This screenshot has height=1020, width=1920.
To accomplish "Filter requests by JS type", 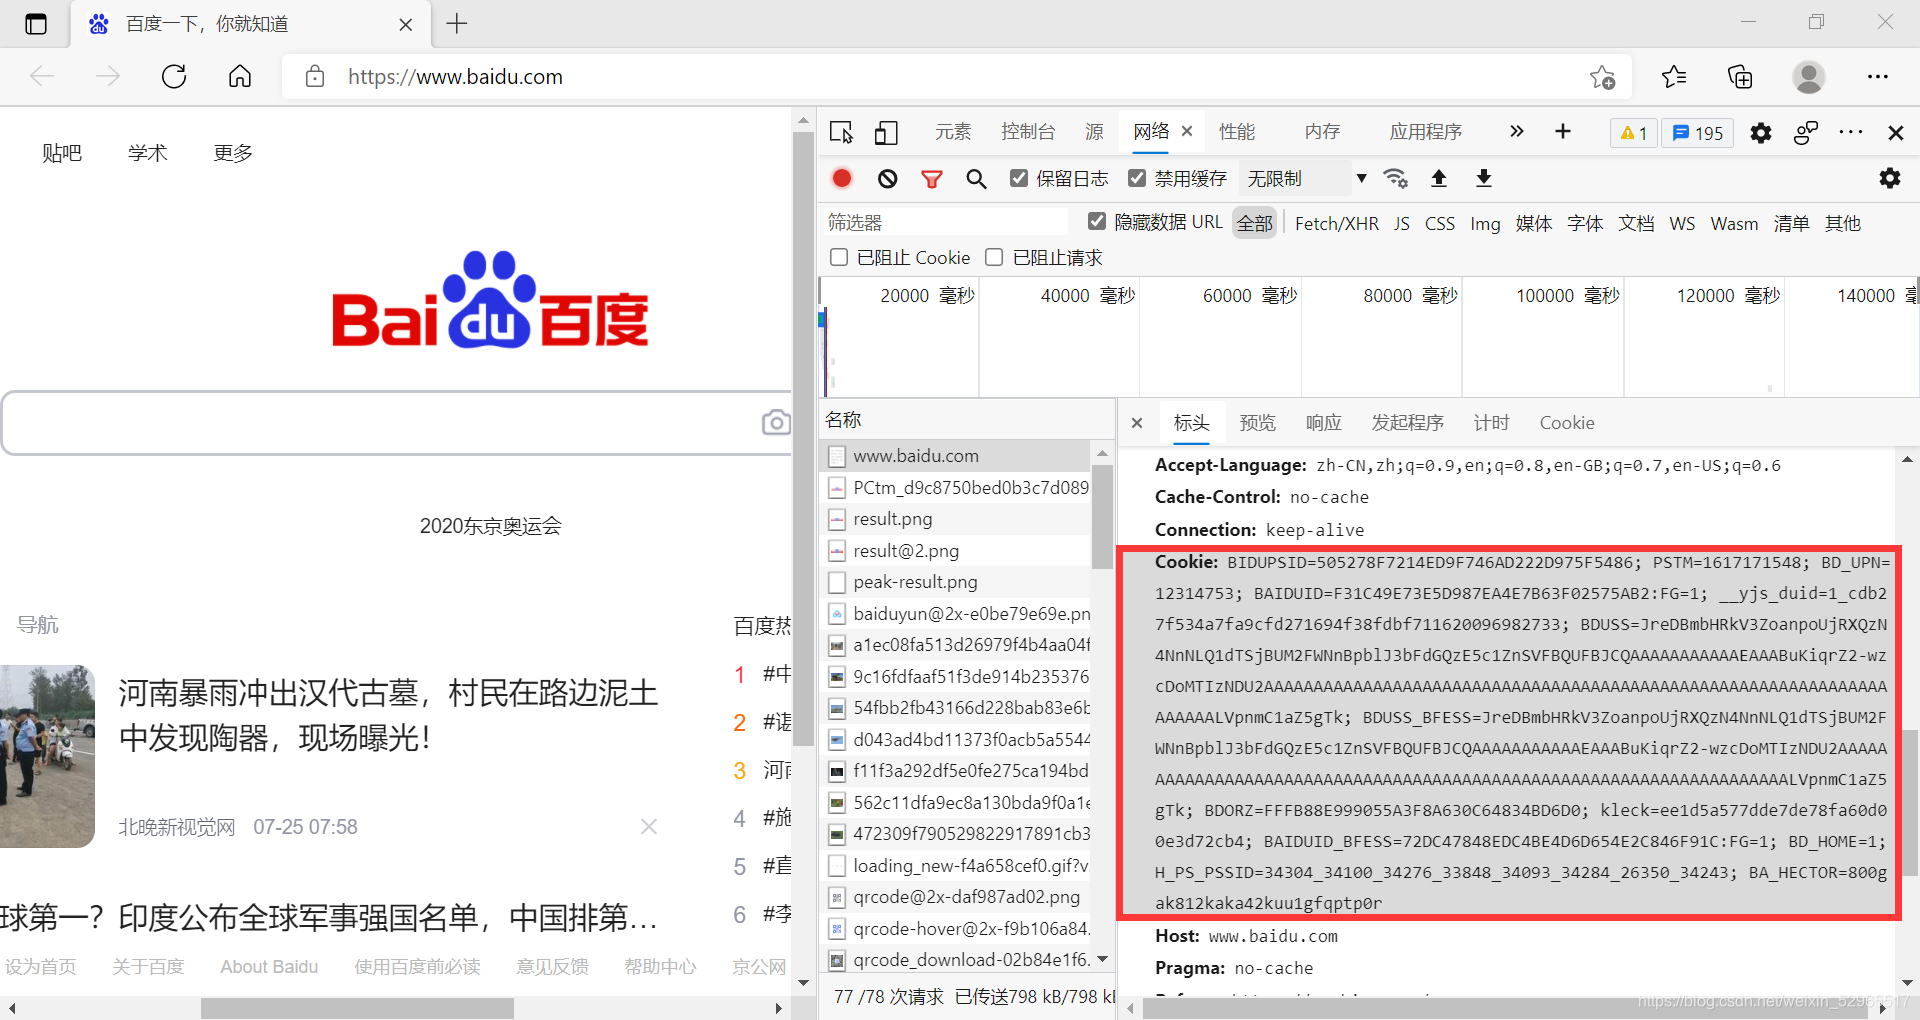I will [1402, 223].
